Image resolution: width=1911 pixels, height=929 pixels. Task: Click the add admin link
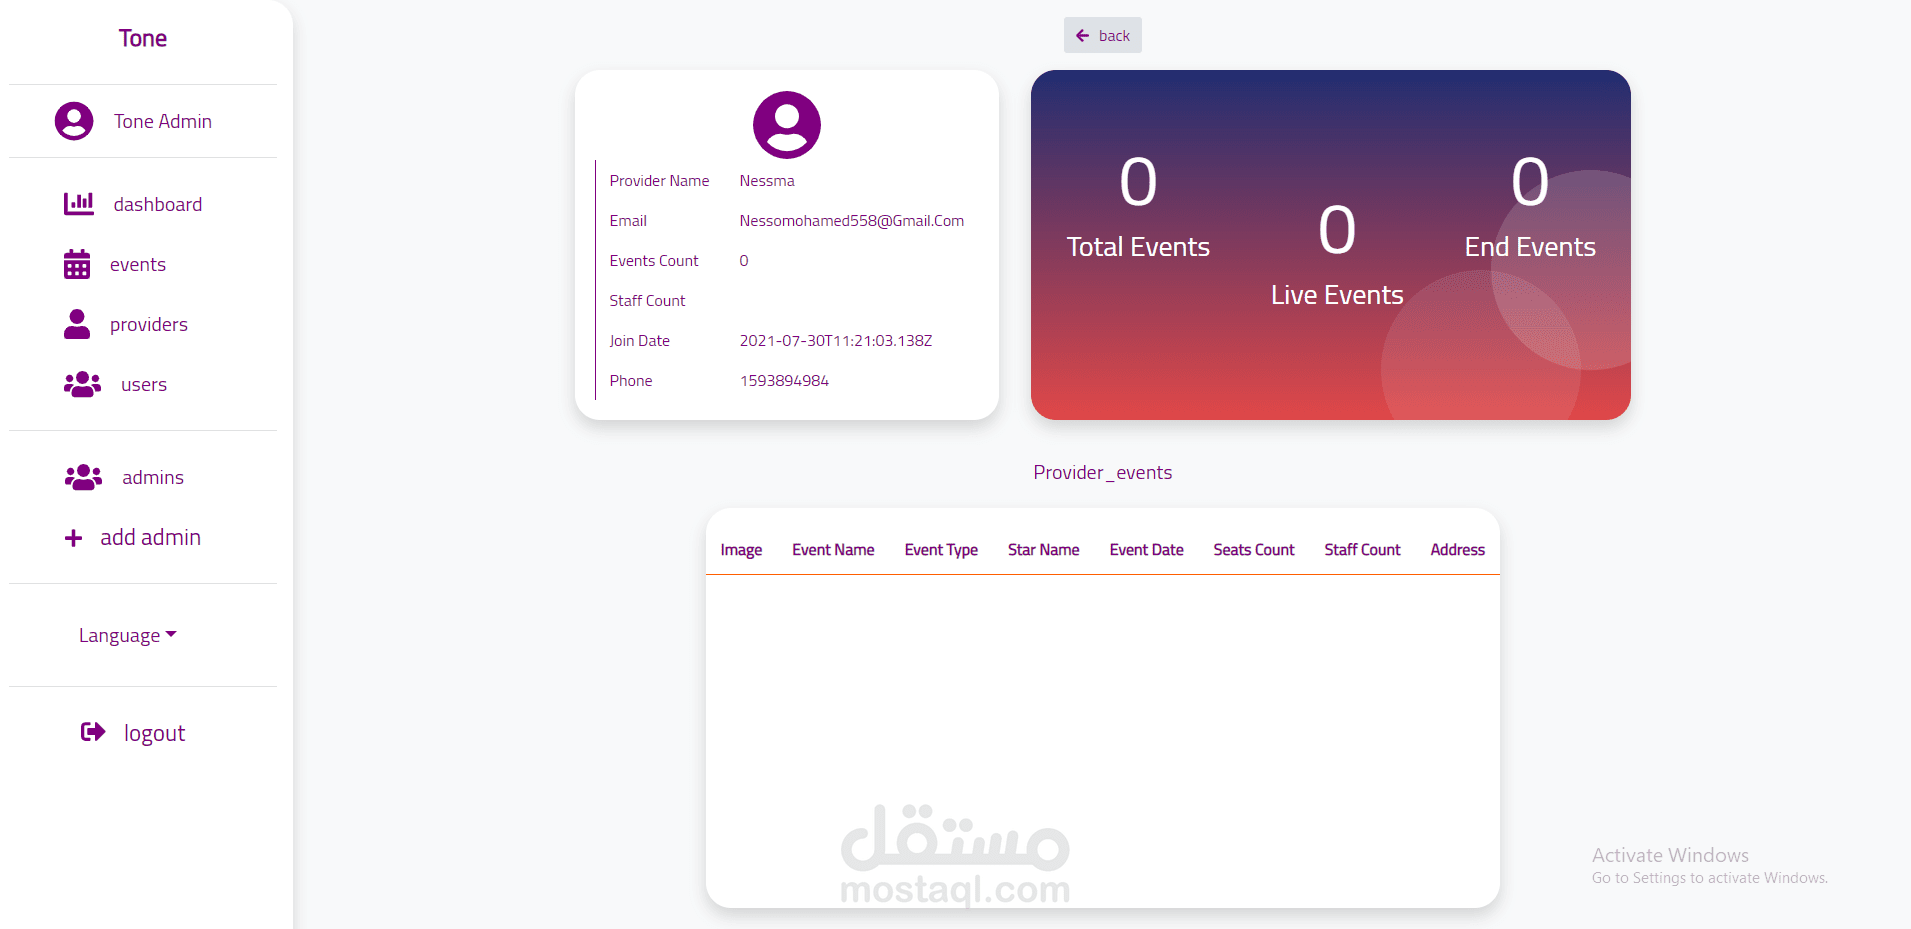pos(151,537)
